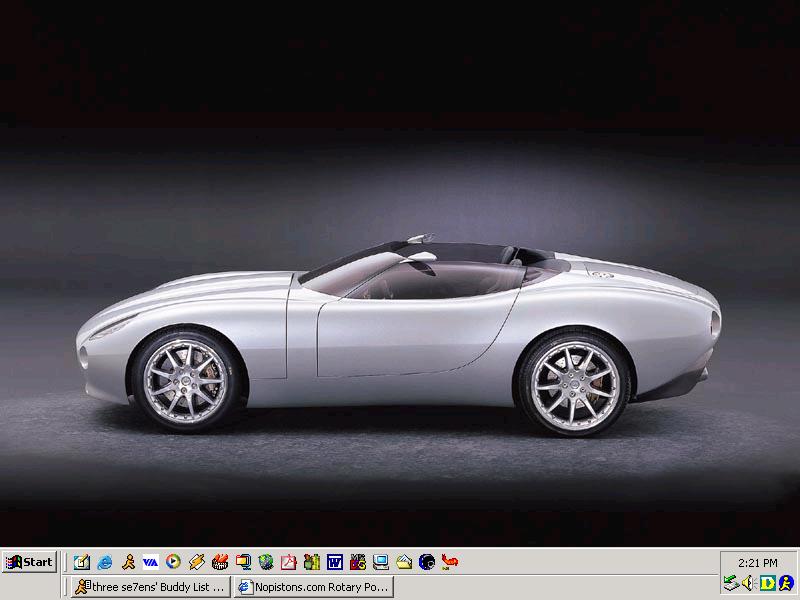800x600 pixels.
Task: Click the blue VIA quick launch icon
Action: 151,562
